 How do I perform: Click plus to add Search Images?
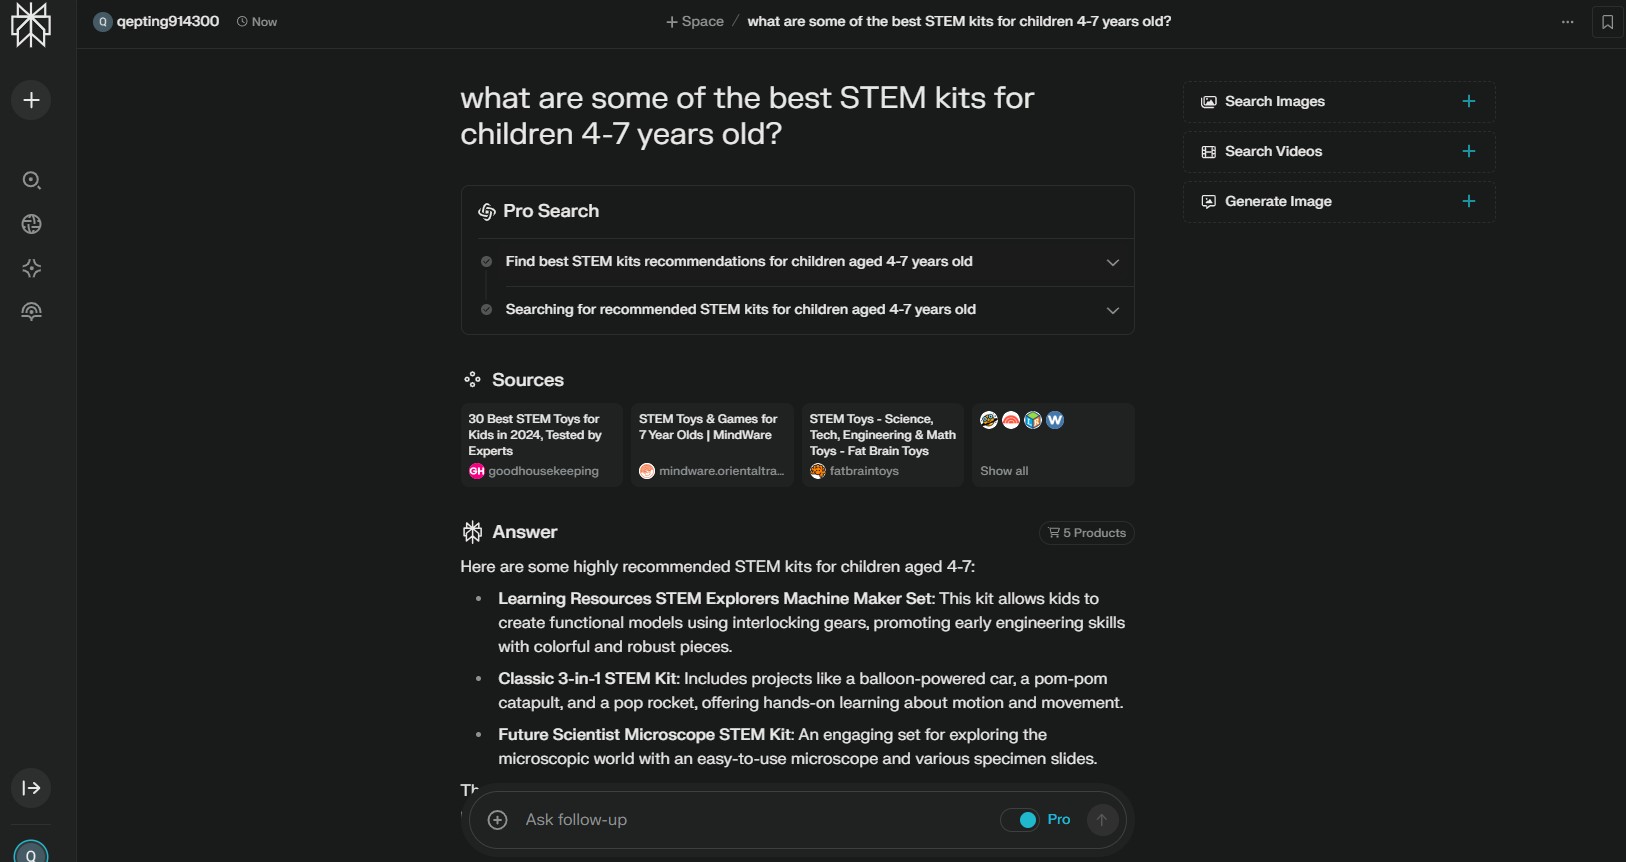1468,101
